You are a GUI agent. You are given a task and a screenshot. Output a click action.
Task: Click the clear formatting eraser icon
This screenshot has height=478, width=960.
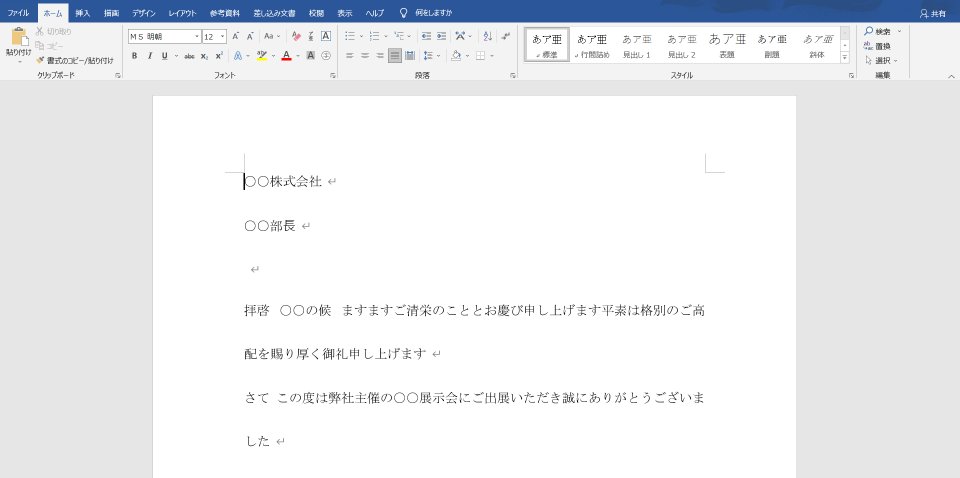click(296, 36)
